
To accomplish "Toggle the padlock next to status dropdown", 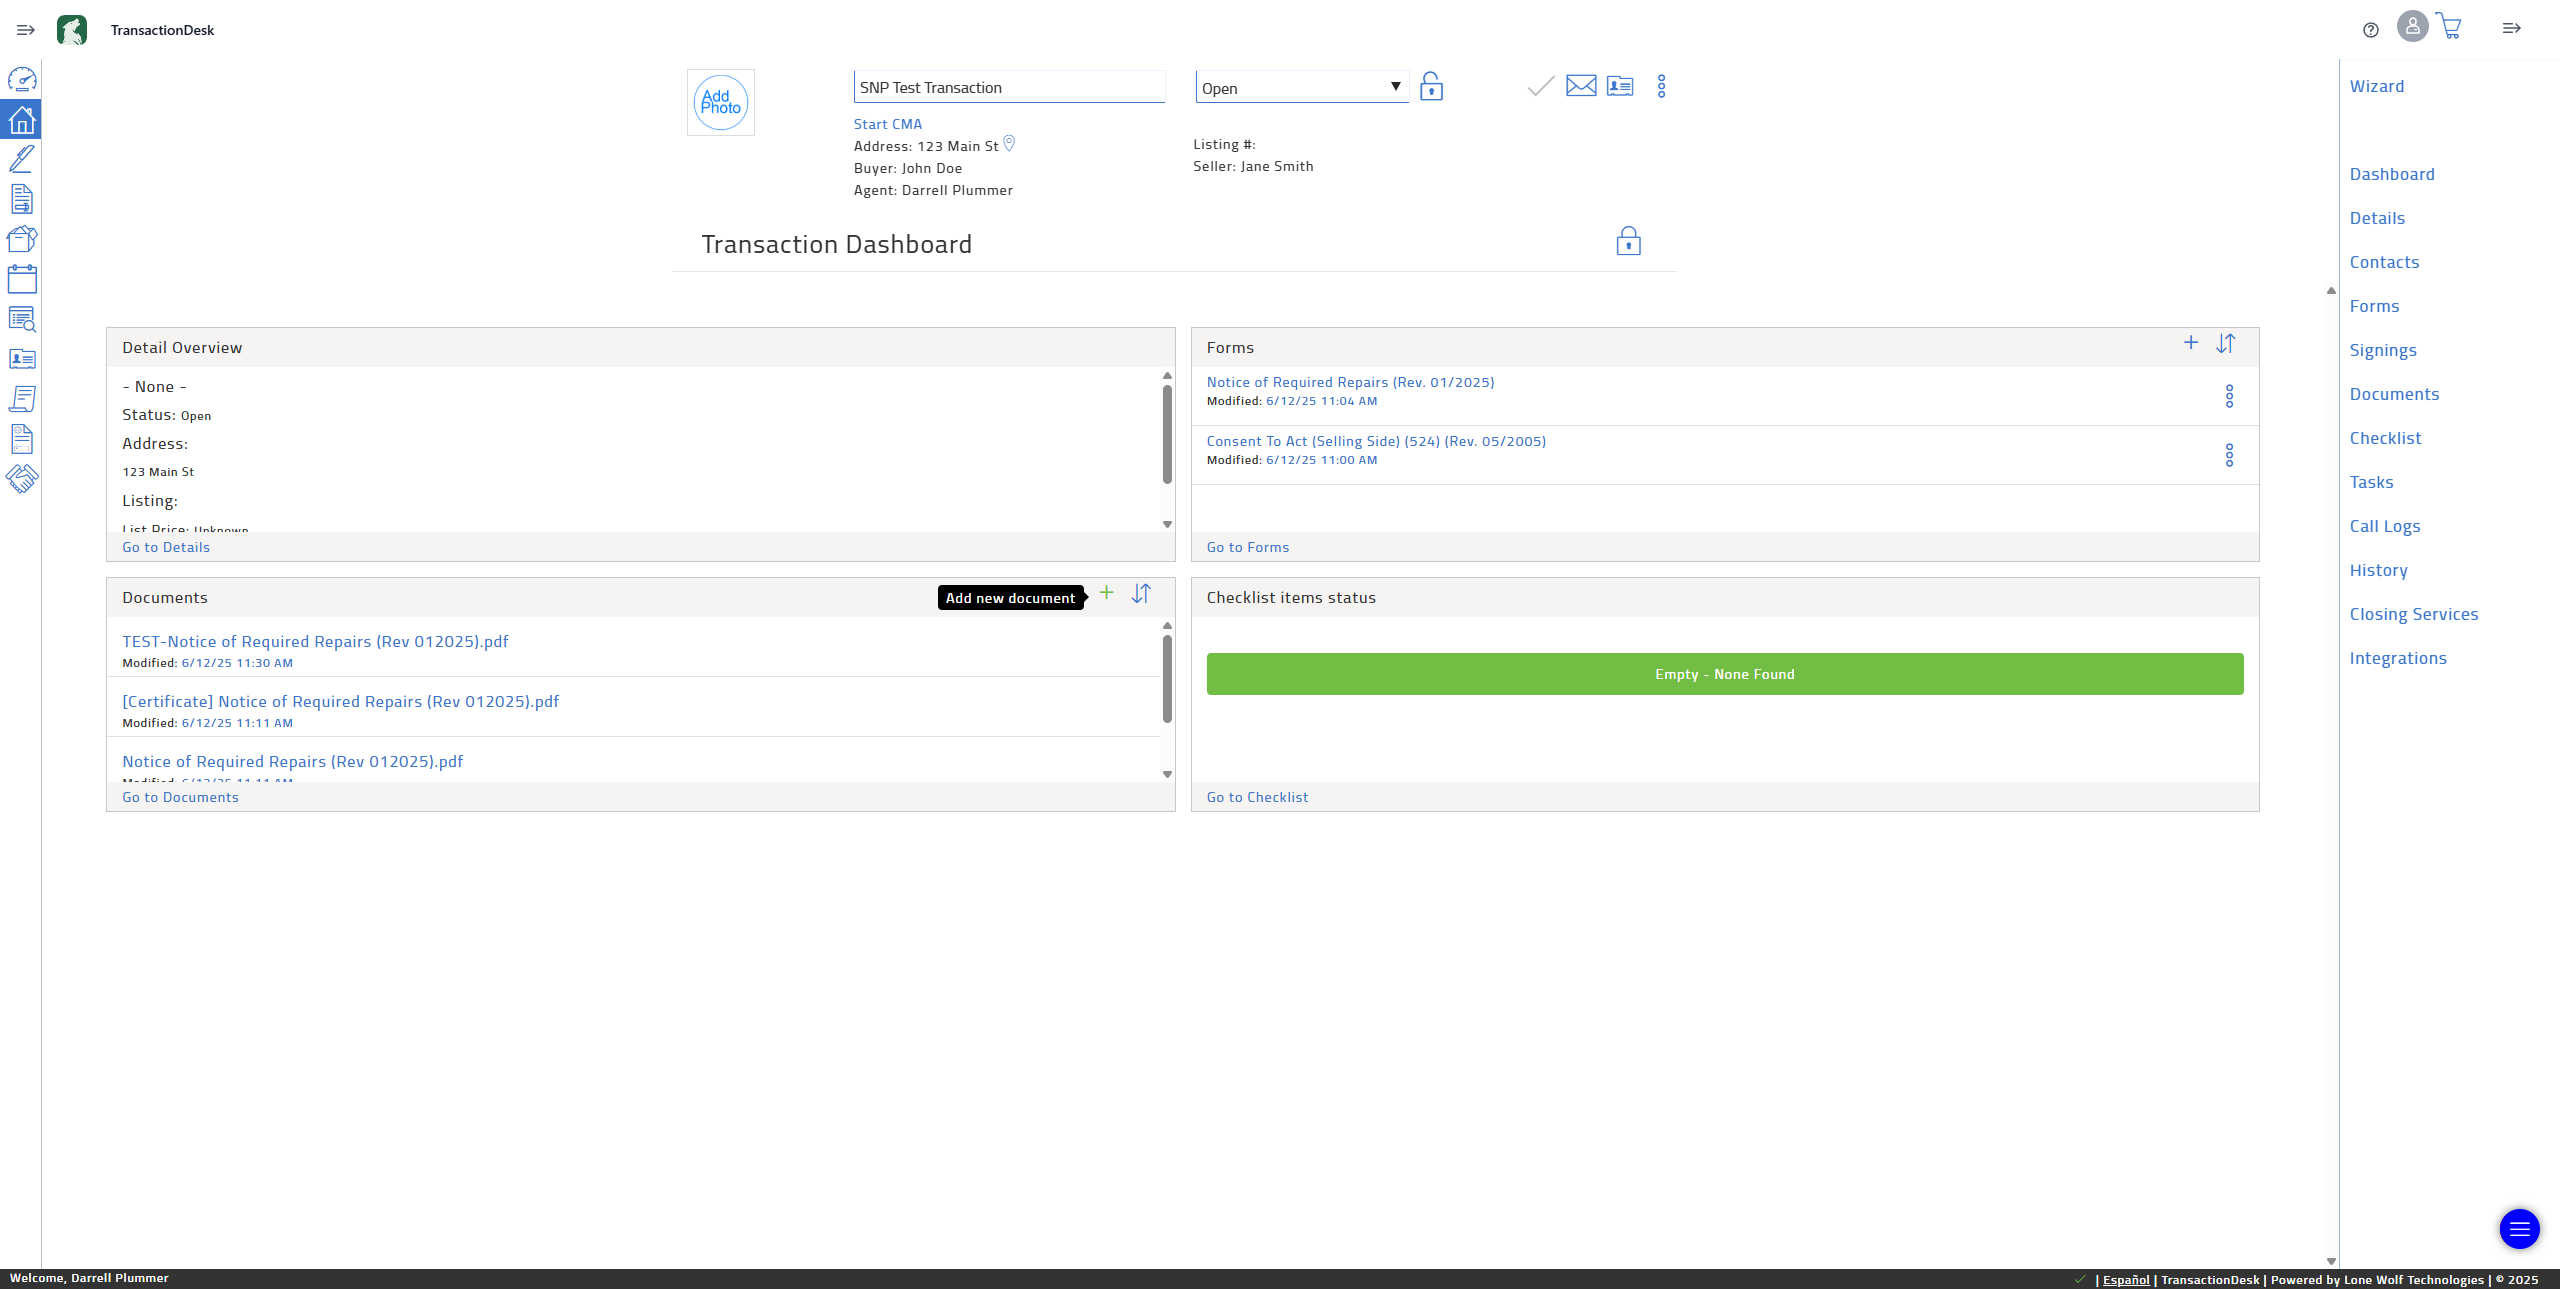I will (x=1431, y=87).
